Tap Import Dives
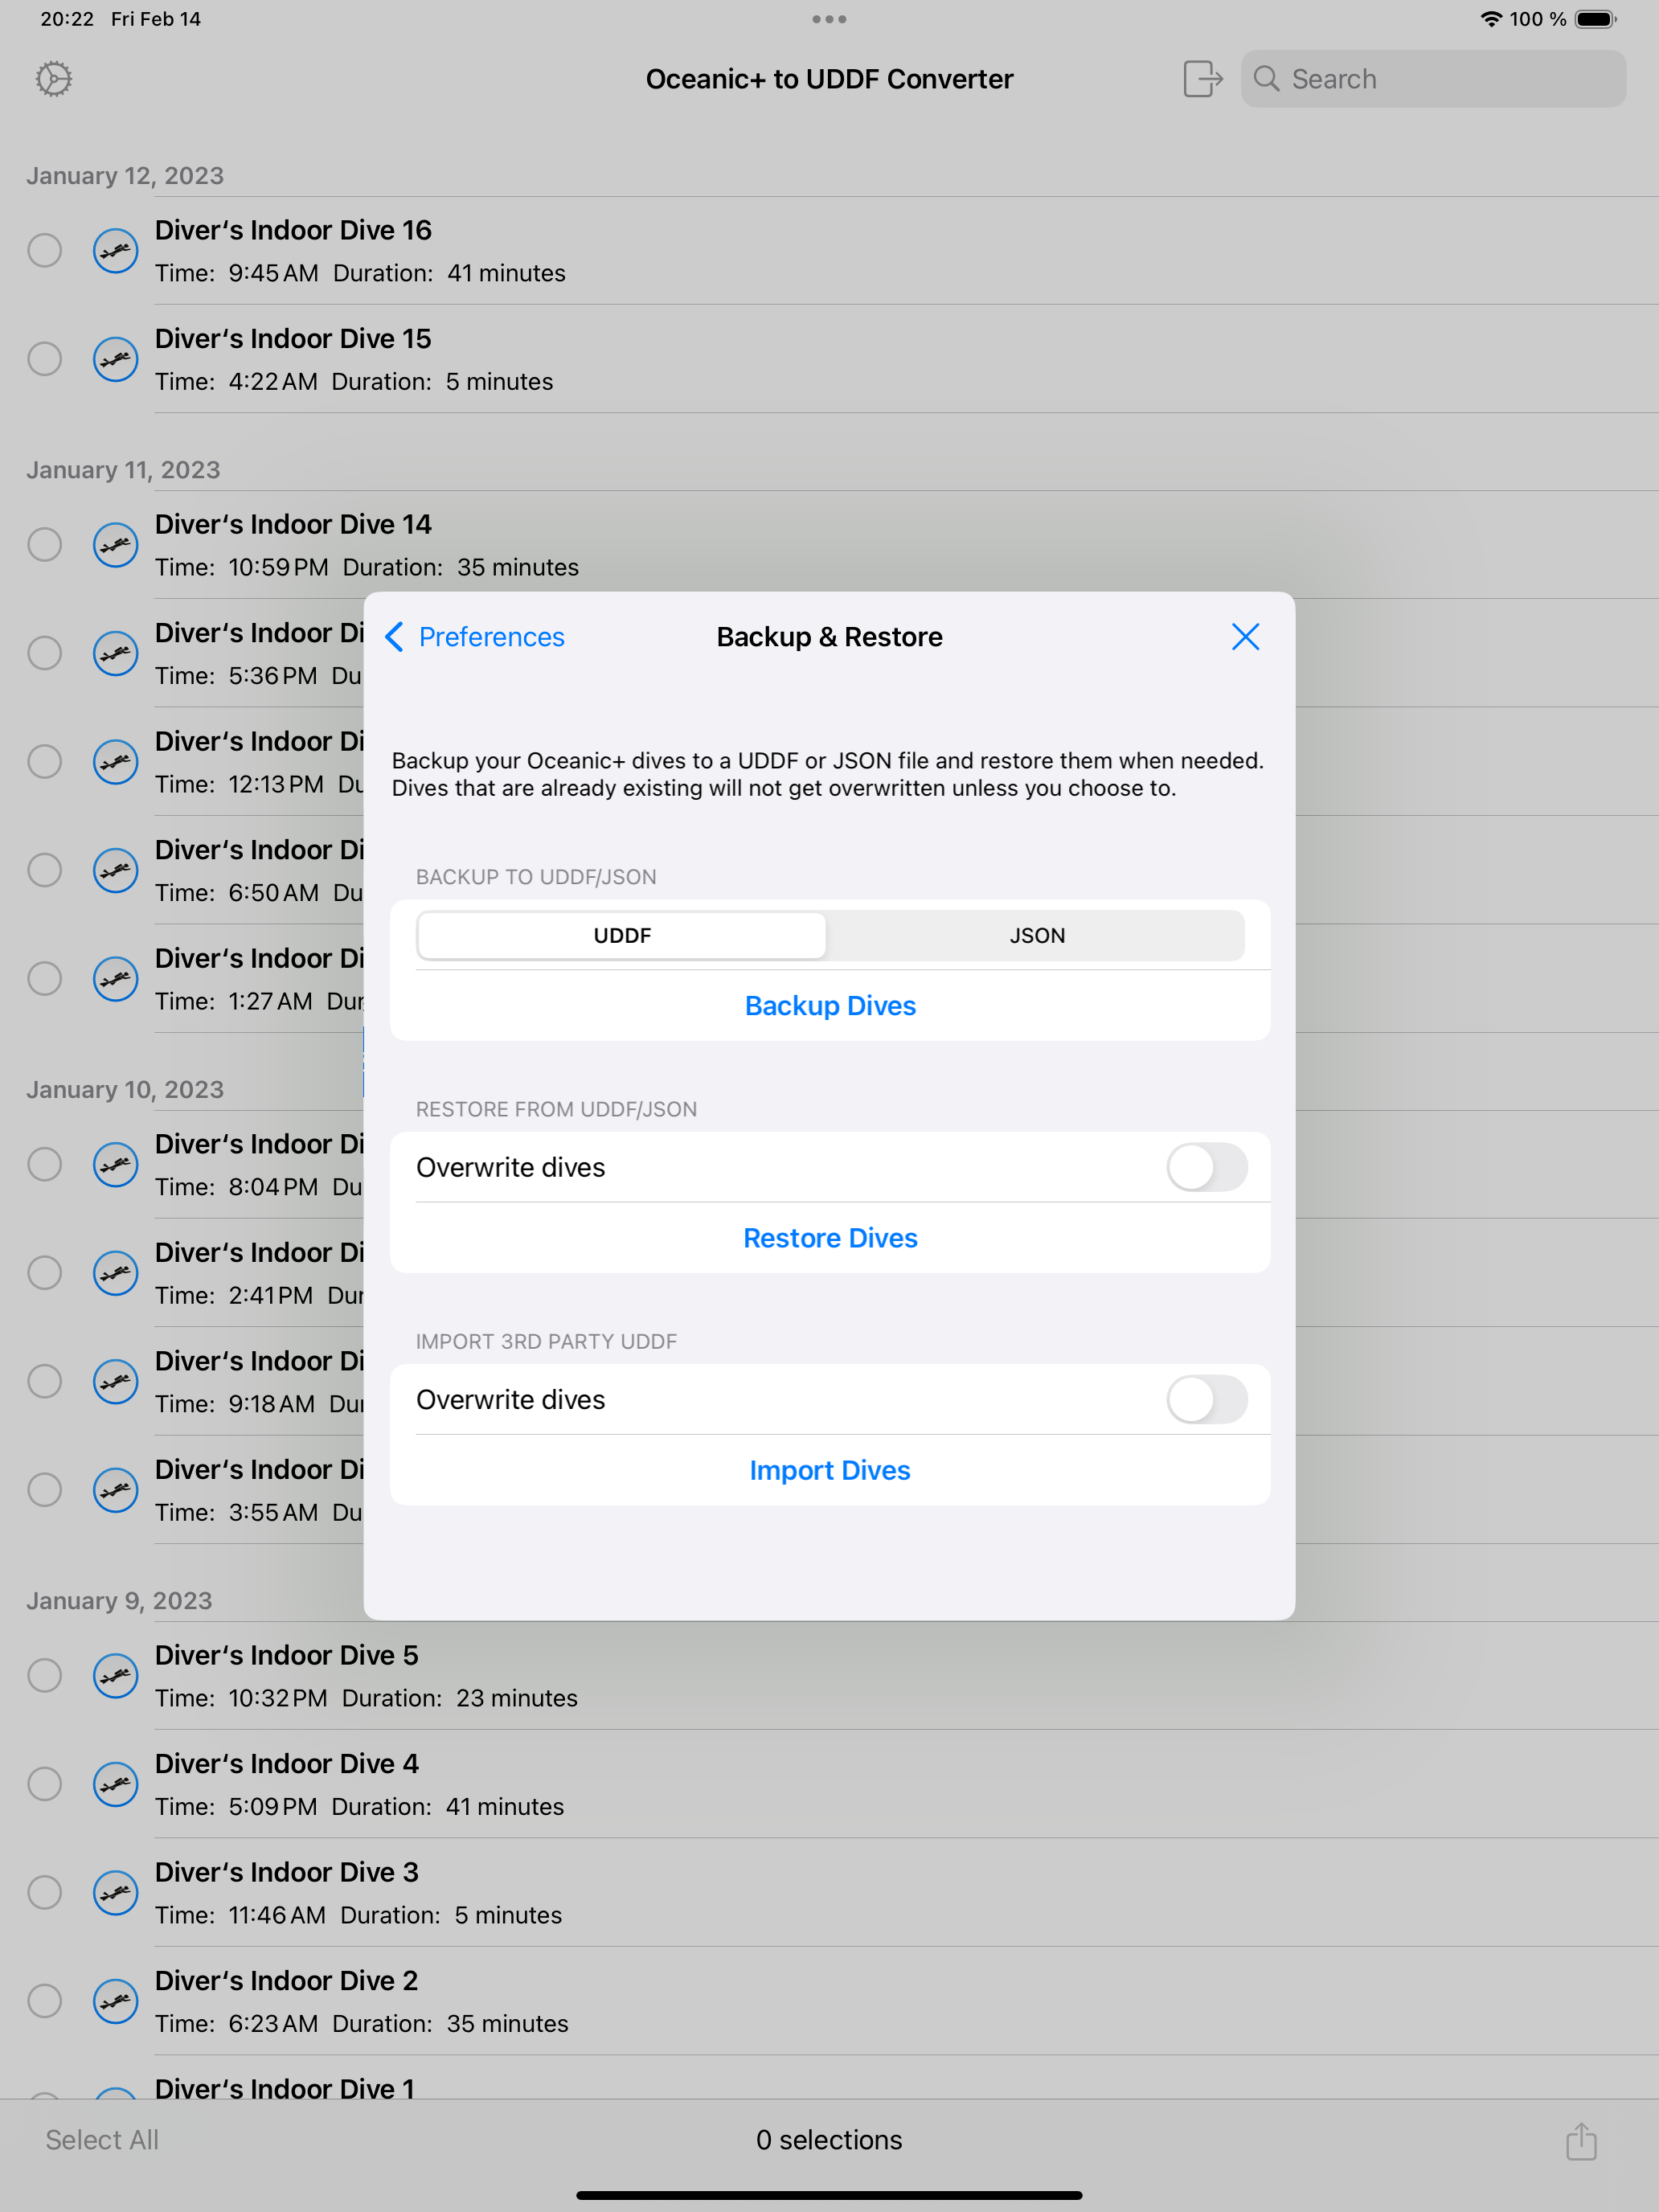Viewport: 1659px width, 2212px height. pos(830,1470)
